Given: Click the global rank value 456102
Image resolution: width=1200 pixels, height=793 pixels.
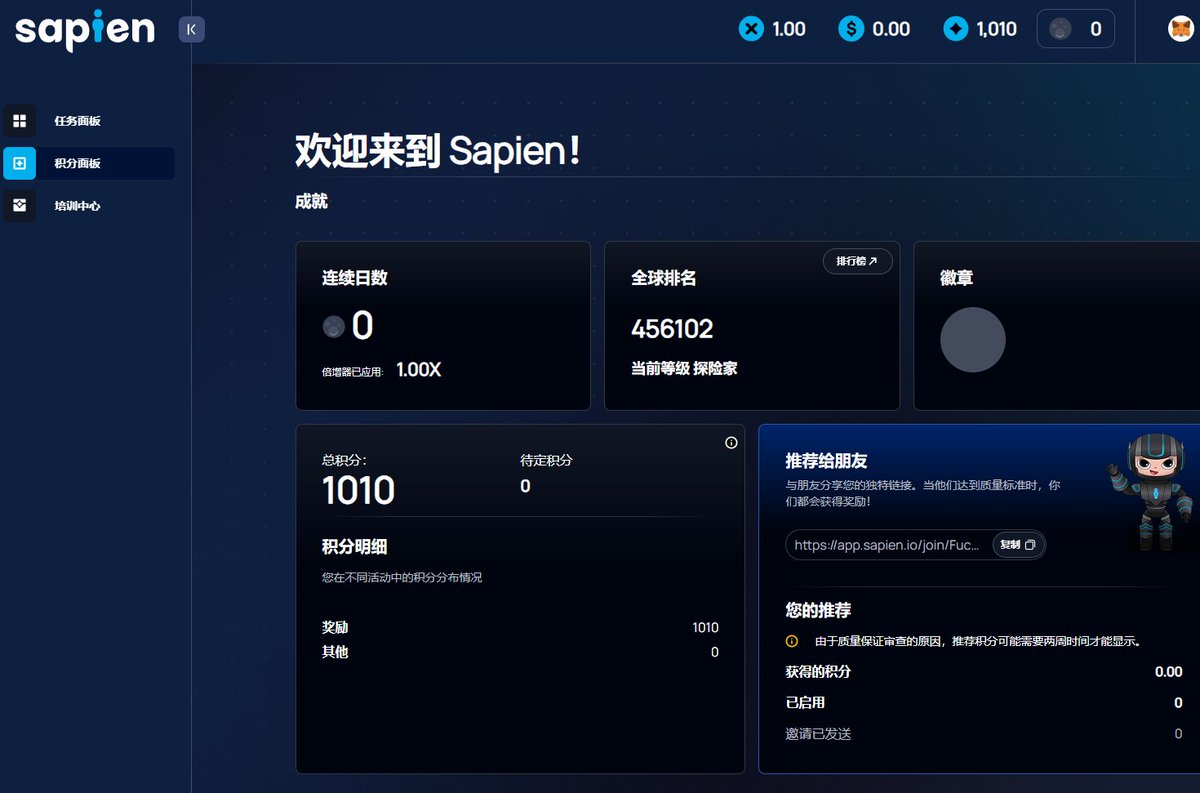Looking at the screenshot, I should (672, 329).
